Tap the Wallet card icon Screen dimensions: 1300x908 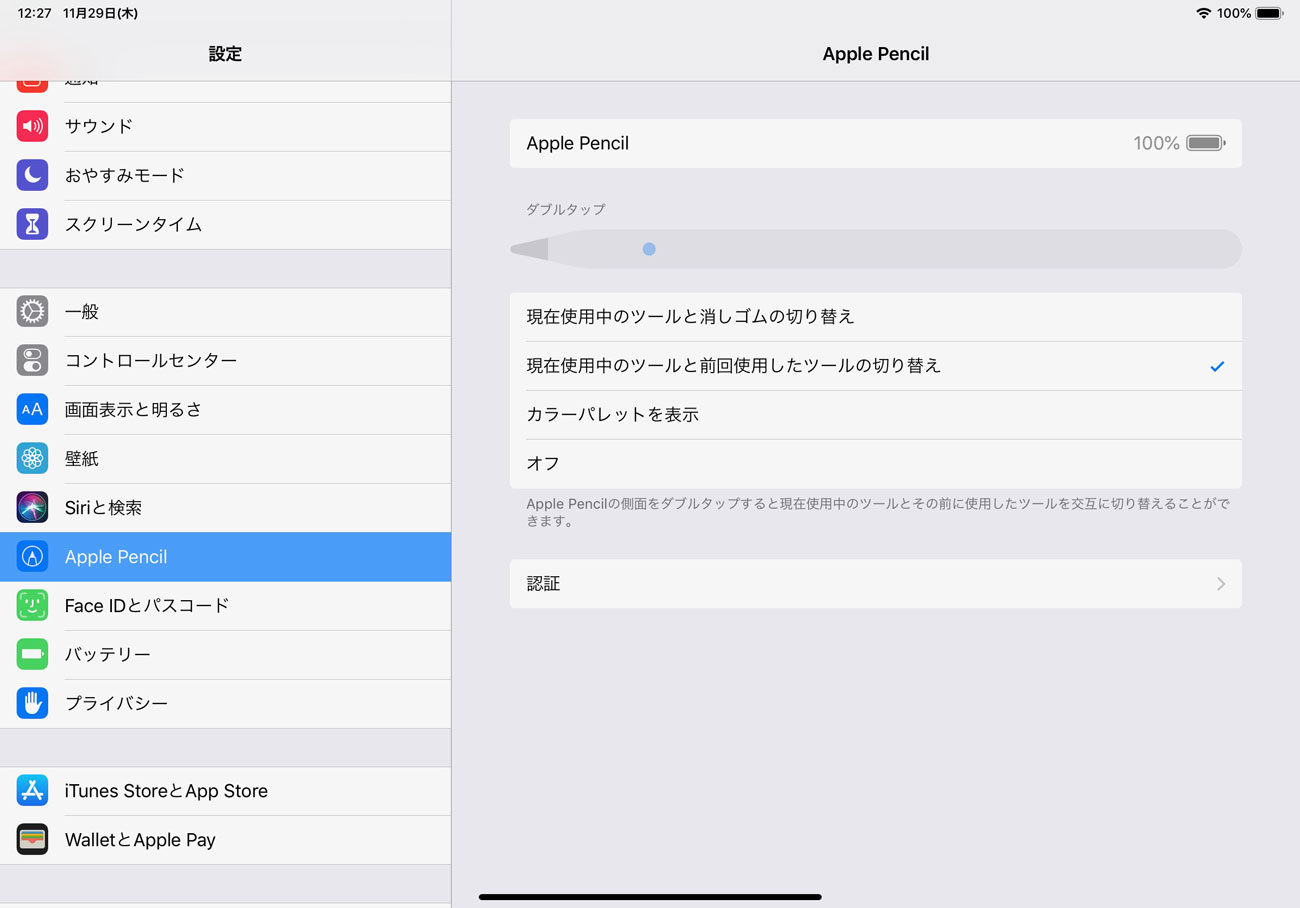(x=32, y=840)
